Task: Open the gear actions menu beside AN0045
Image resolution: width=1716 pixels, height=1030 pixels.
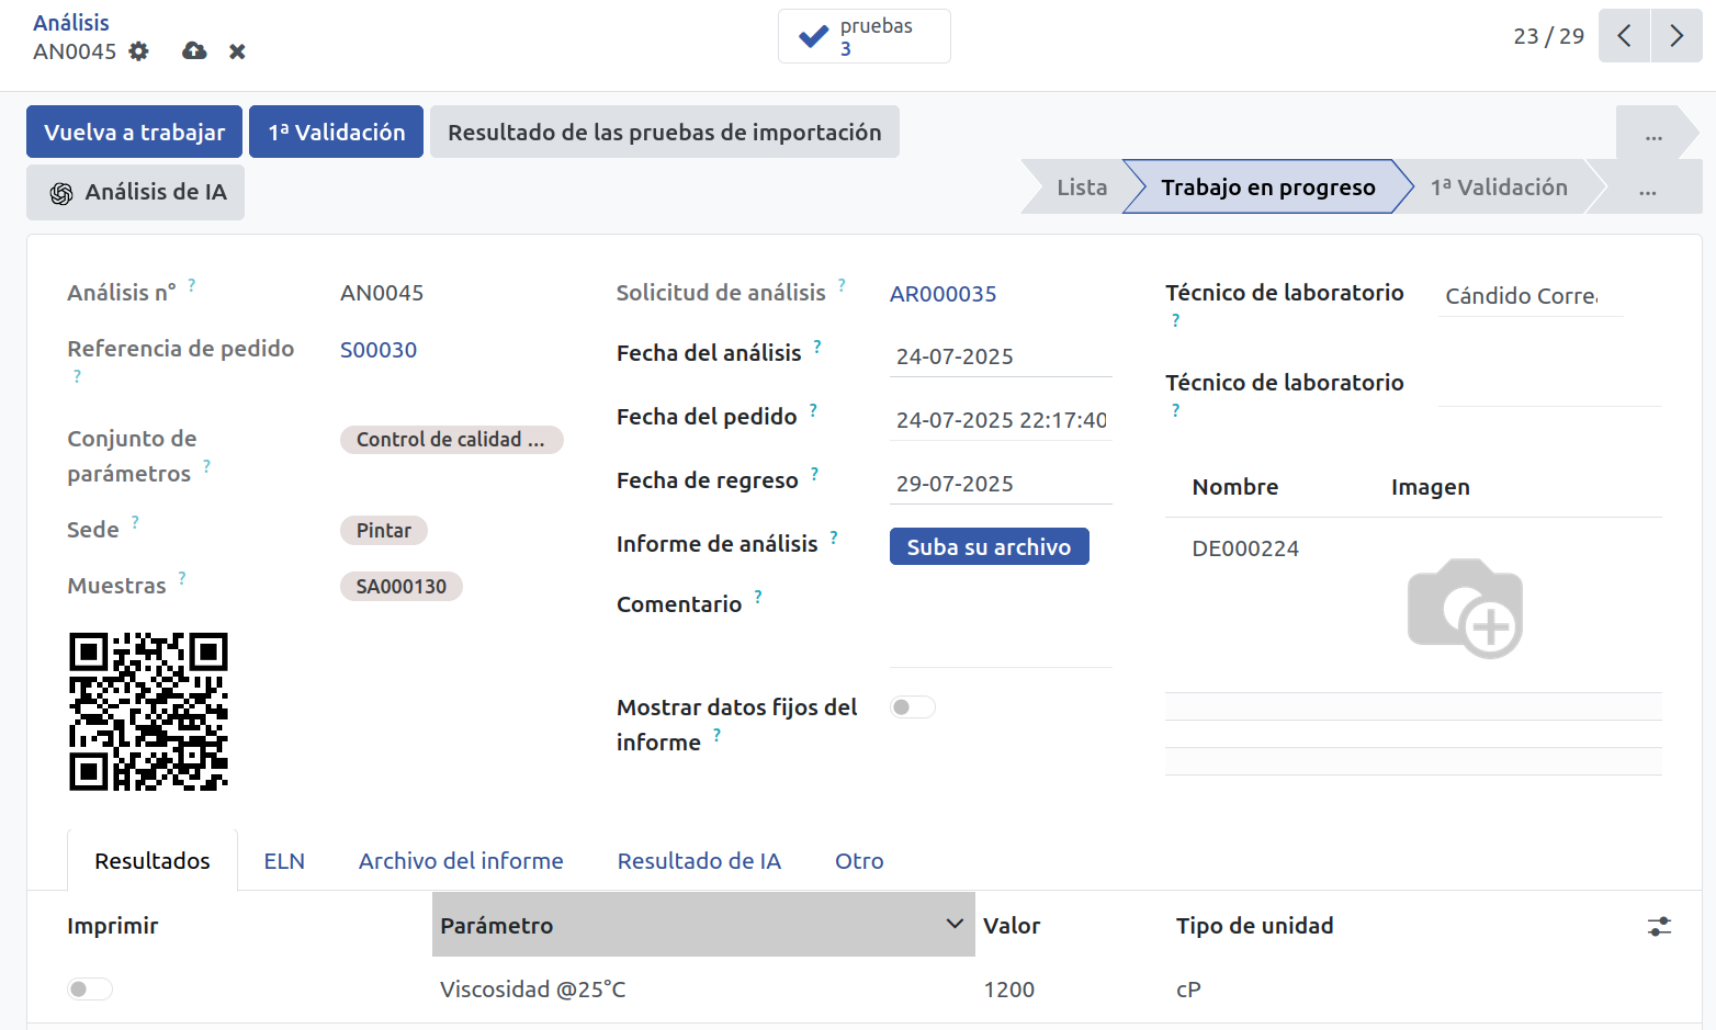Action: 139,51
